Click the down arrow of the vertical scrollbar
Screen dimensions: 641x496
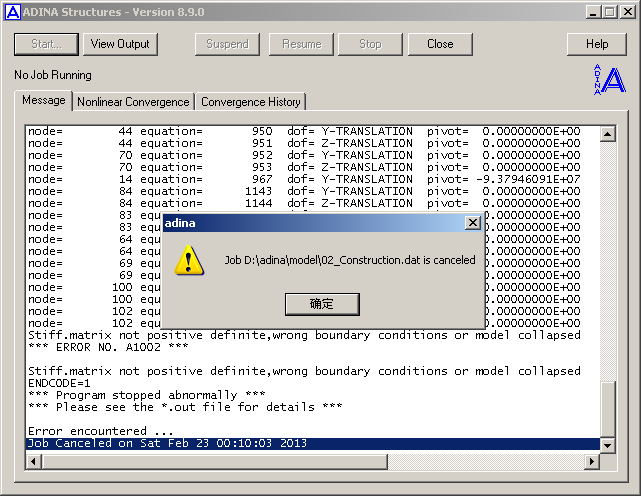(x=606, y=443)
